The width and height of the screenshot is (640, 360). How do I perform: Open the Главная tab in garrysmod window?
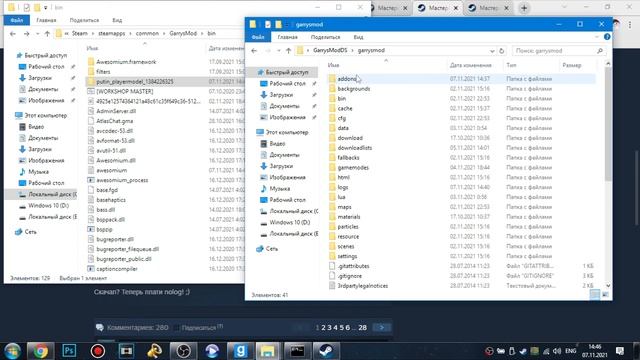[287, 37]
